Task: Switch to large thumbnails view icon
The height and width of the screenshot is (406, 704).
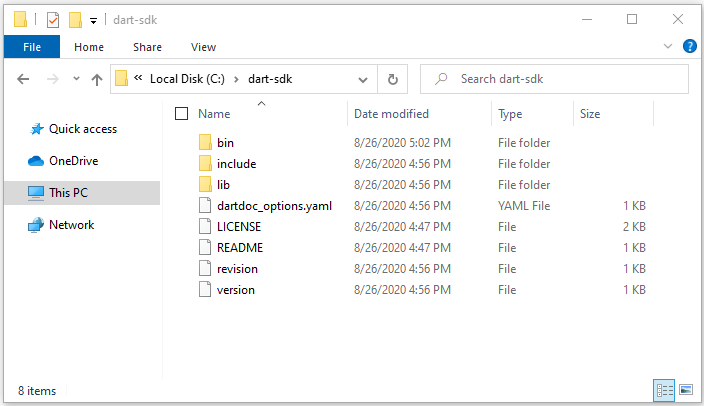Action: (x=686, y=390)
